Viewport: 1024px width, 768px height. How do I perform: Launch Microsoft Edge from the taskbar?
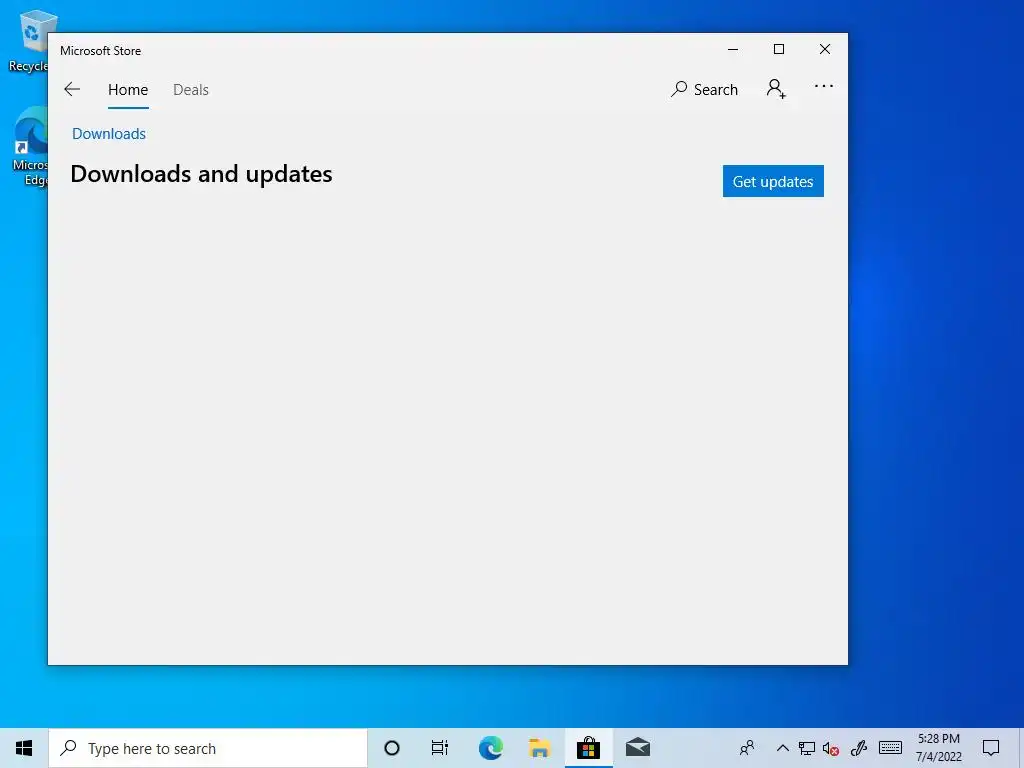click(490, 748)
